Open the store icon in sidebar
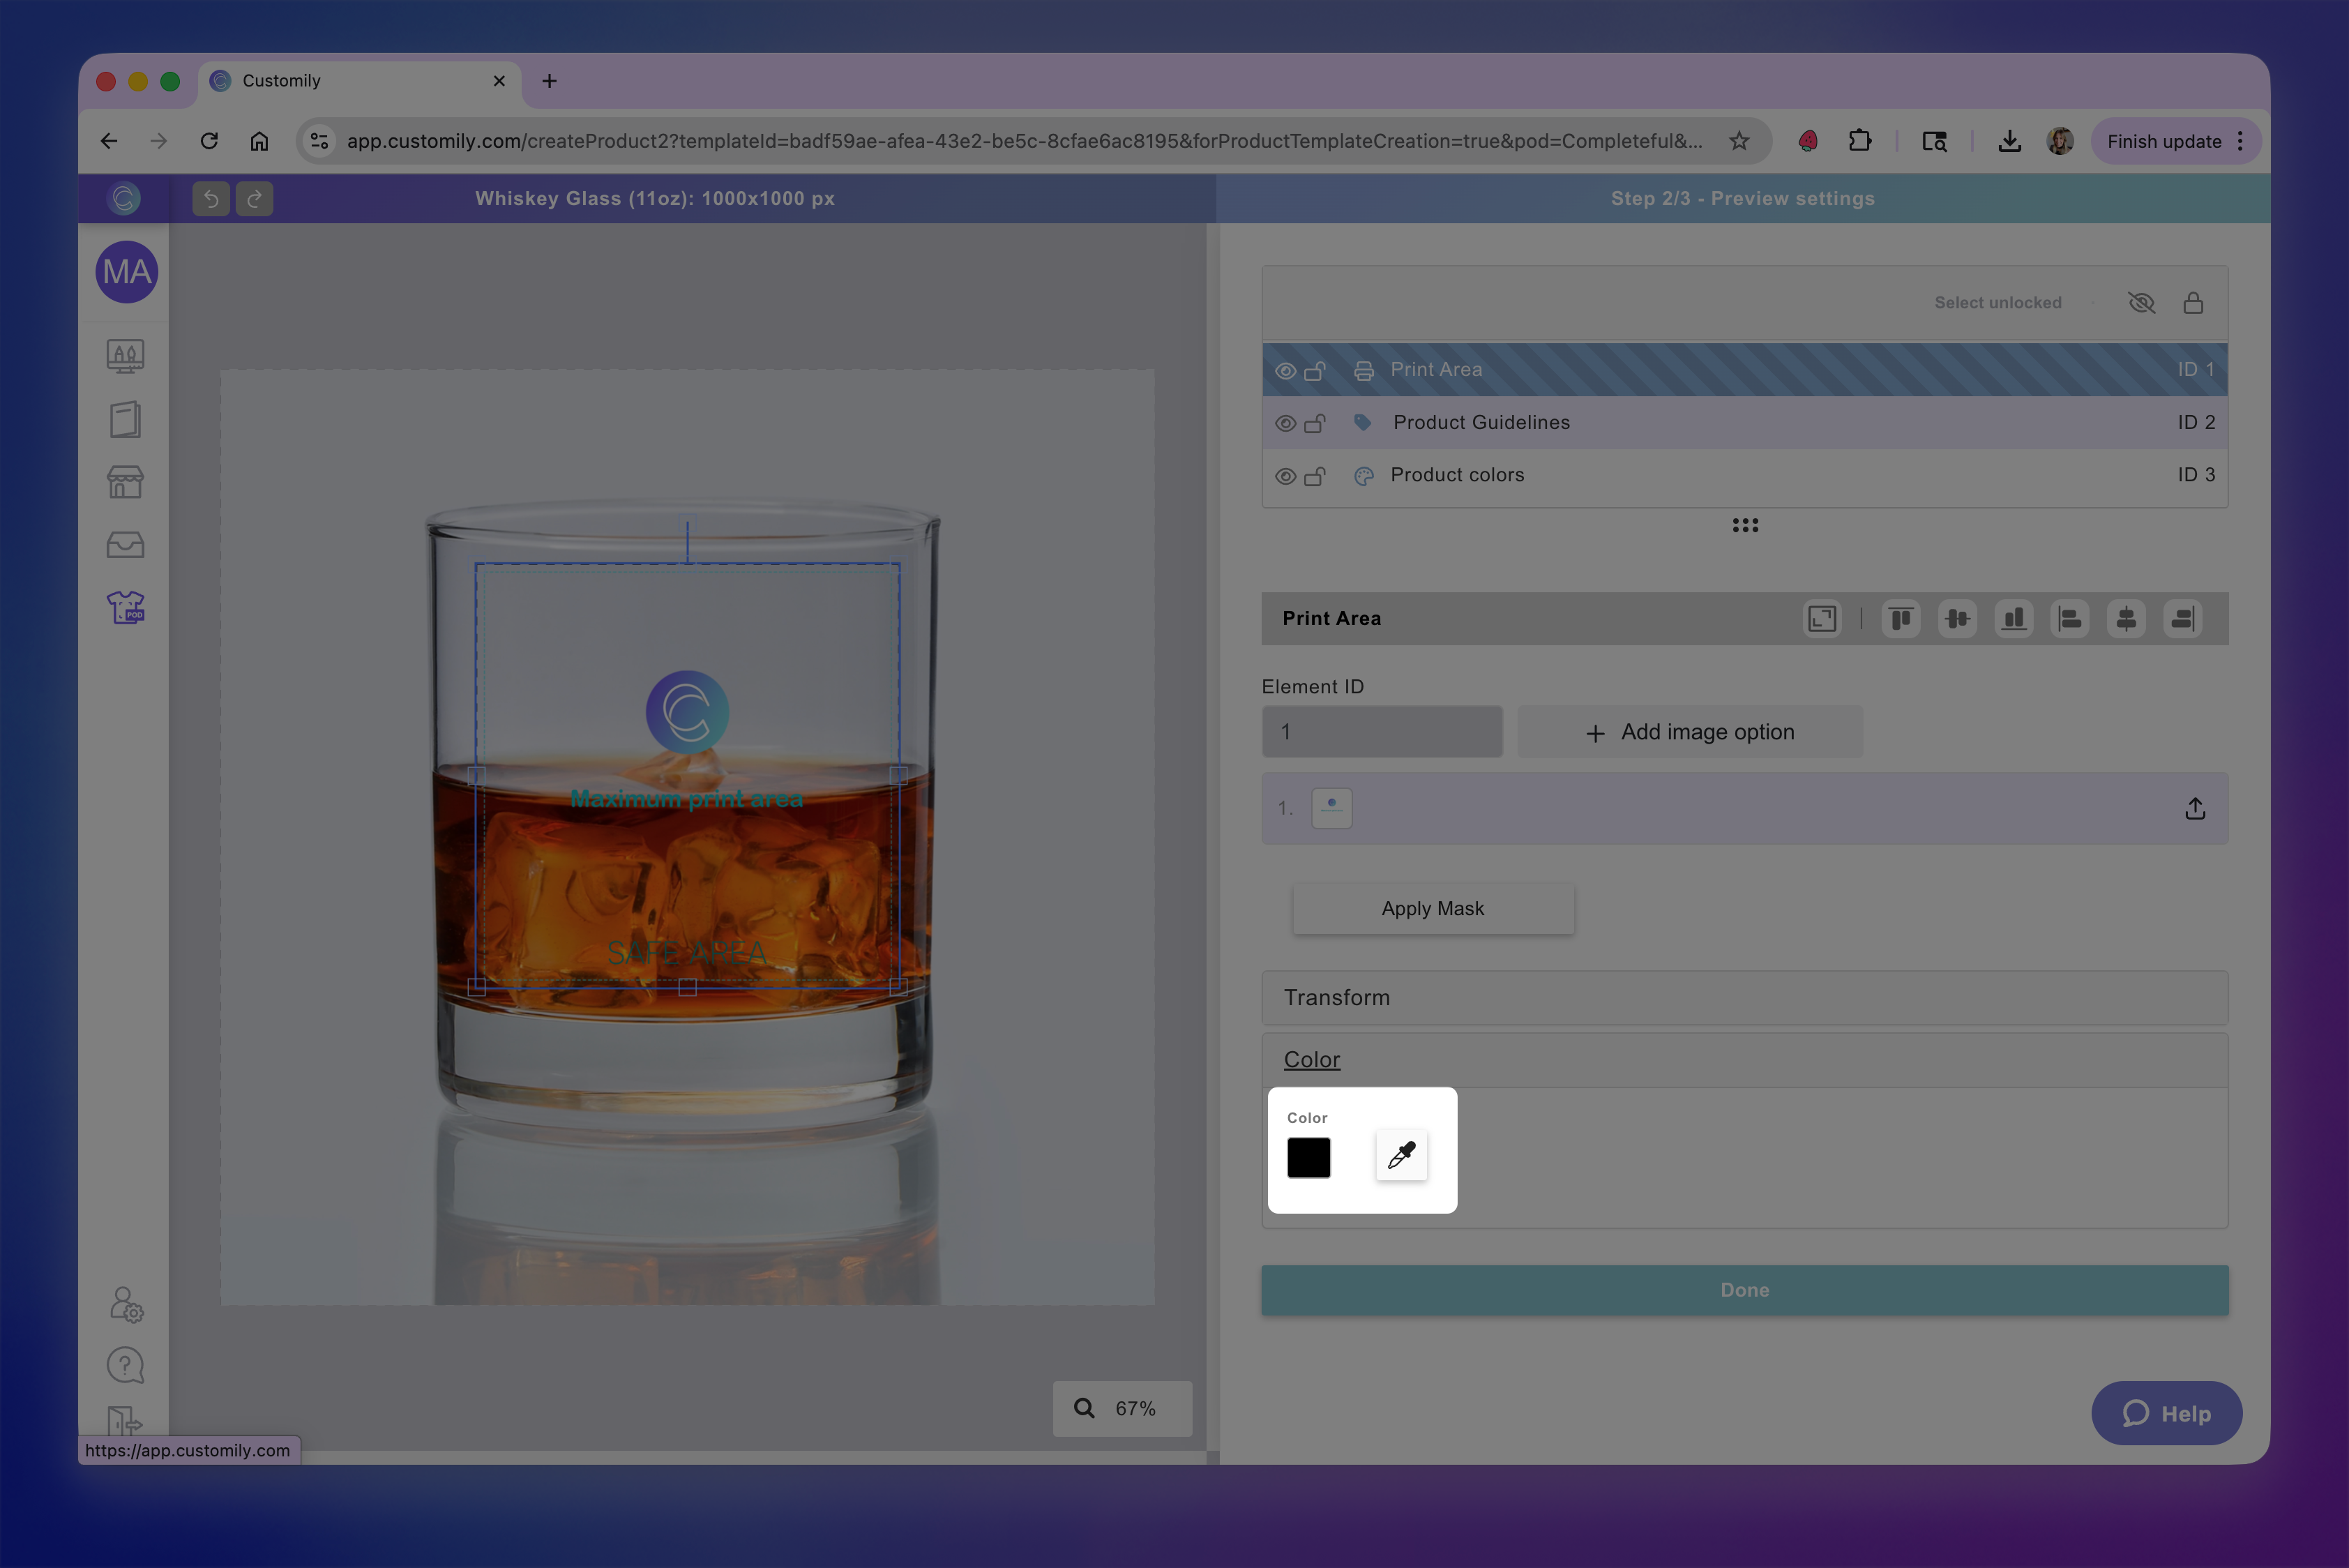This screenshot has width=2349, height=1568. (126, 482)
